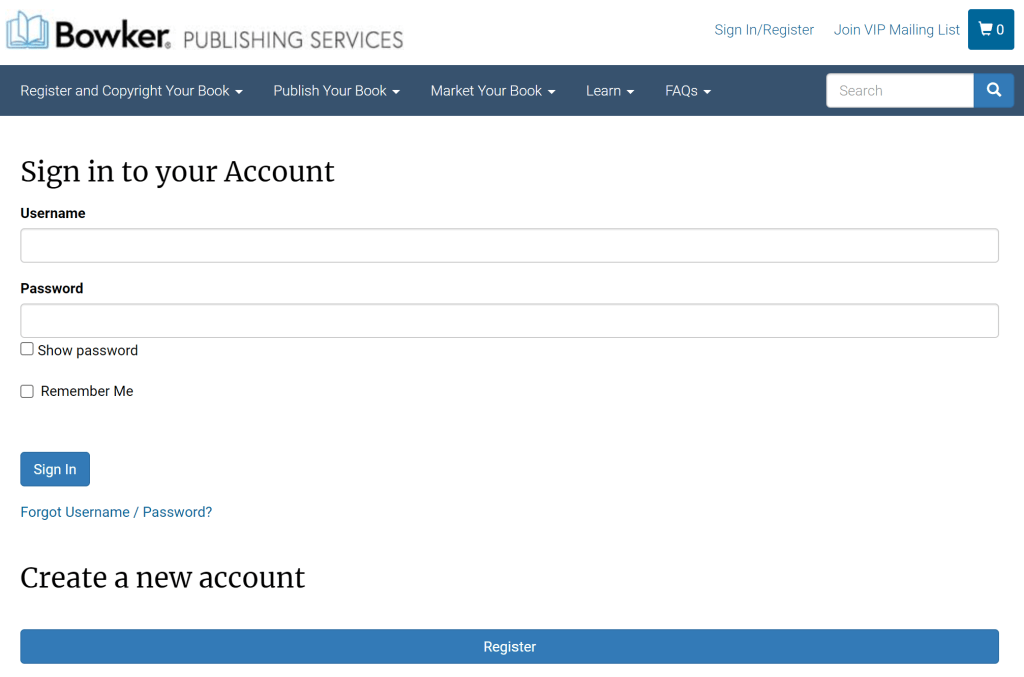Open the Sign In/Register header link
The width and height of the screenshot is (1024, 677).
764,30
